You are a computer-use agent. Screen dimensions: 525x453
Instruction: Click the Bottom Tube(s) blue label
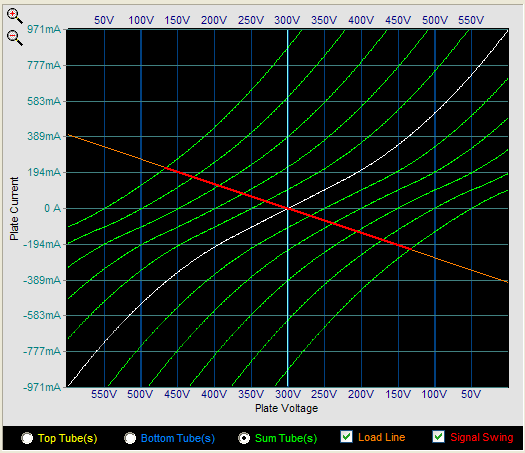[x=178, y=438]
